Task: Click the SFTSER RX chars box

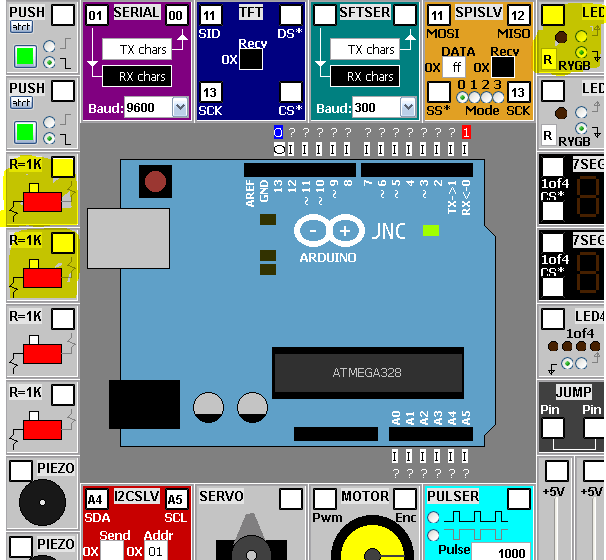Action: click(365, 76)
